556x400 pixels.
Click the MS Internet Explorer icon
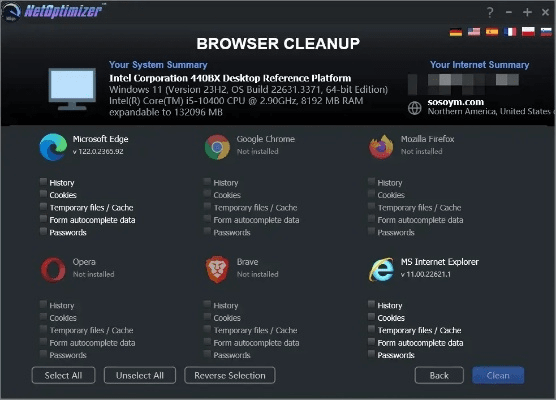(x=381, y=270)
